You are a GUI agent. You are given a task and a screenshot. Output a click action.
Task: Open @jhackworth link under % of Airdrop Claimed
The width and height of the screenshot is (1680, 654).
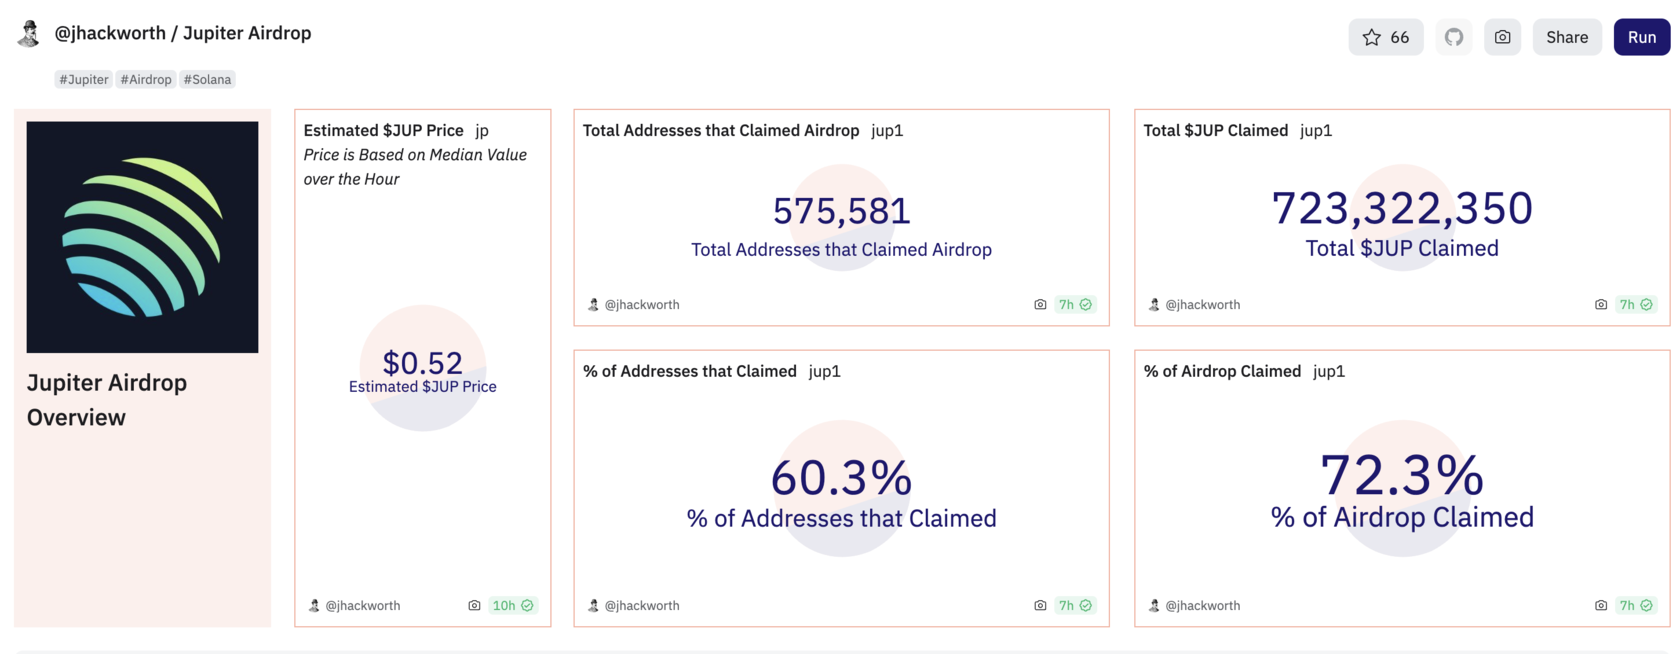[1202, 605]
